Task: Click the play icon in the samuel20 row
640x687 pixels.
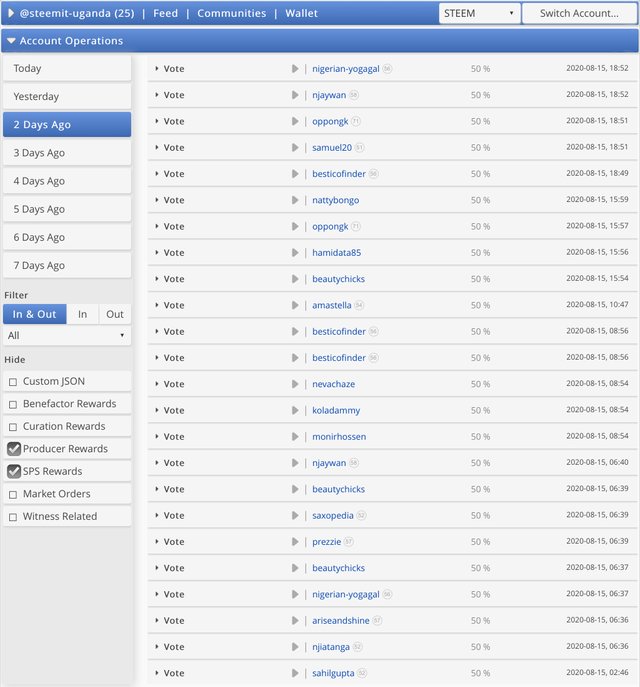Action: pyautogui.click(x=295, y=148)
